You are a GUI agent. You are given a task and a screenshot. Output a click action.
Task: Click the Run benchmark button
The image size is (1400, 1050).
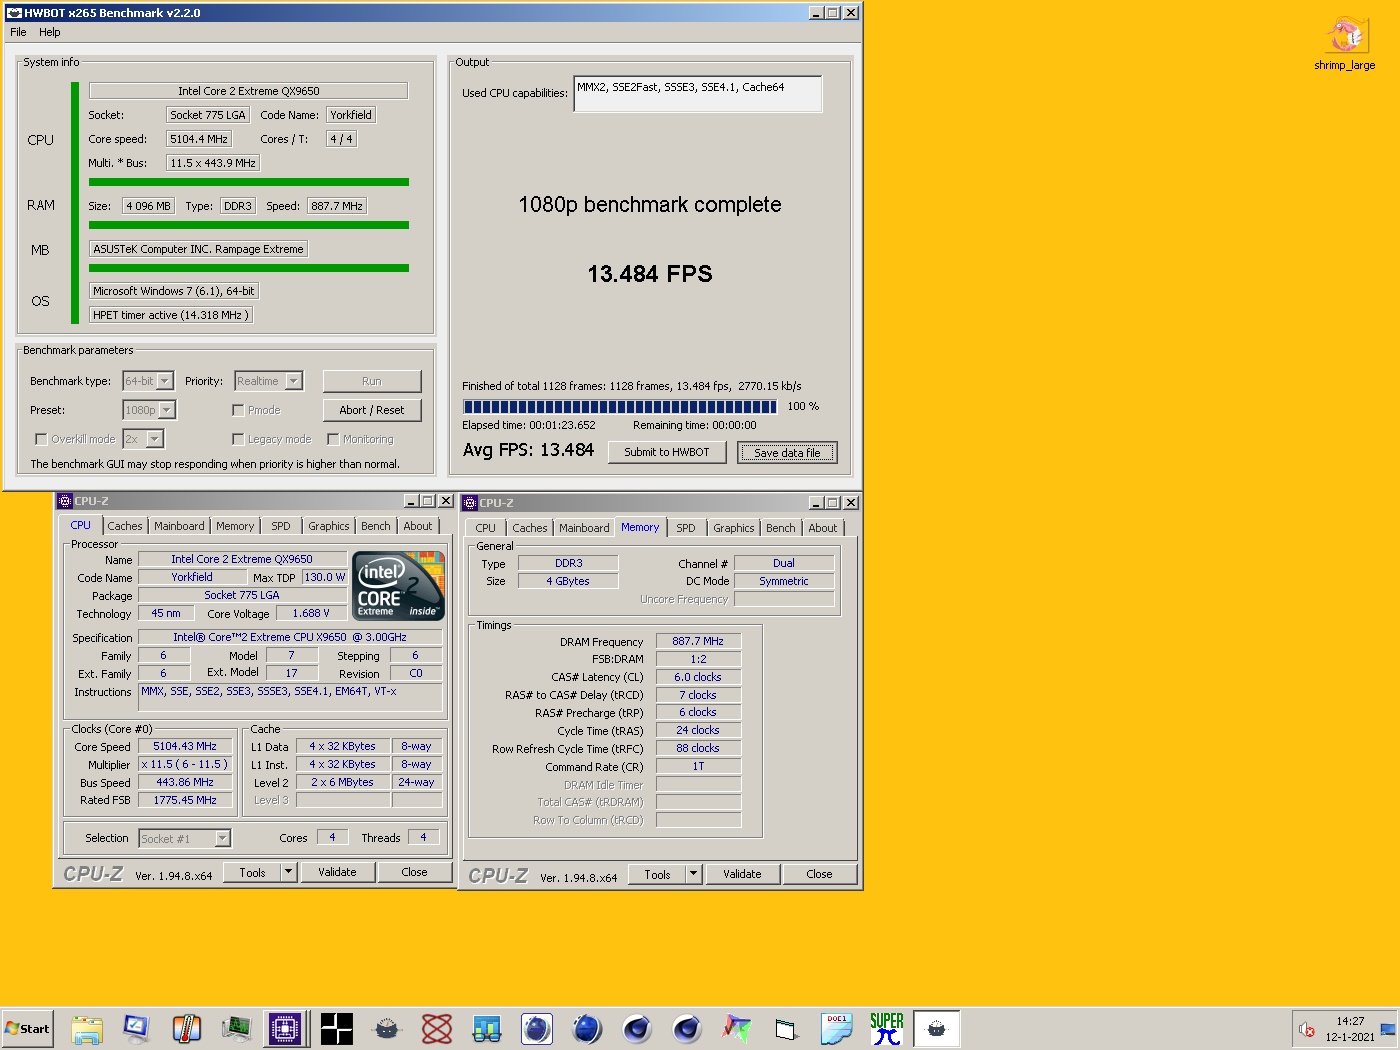[372, 381]
